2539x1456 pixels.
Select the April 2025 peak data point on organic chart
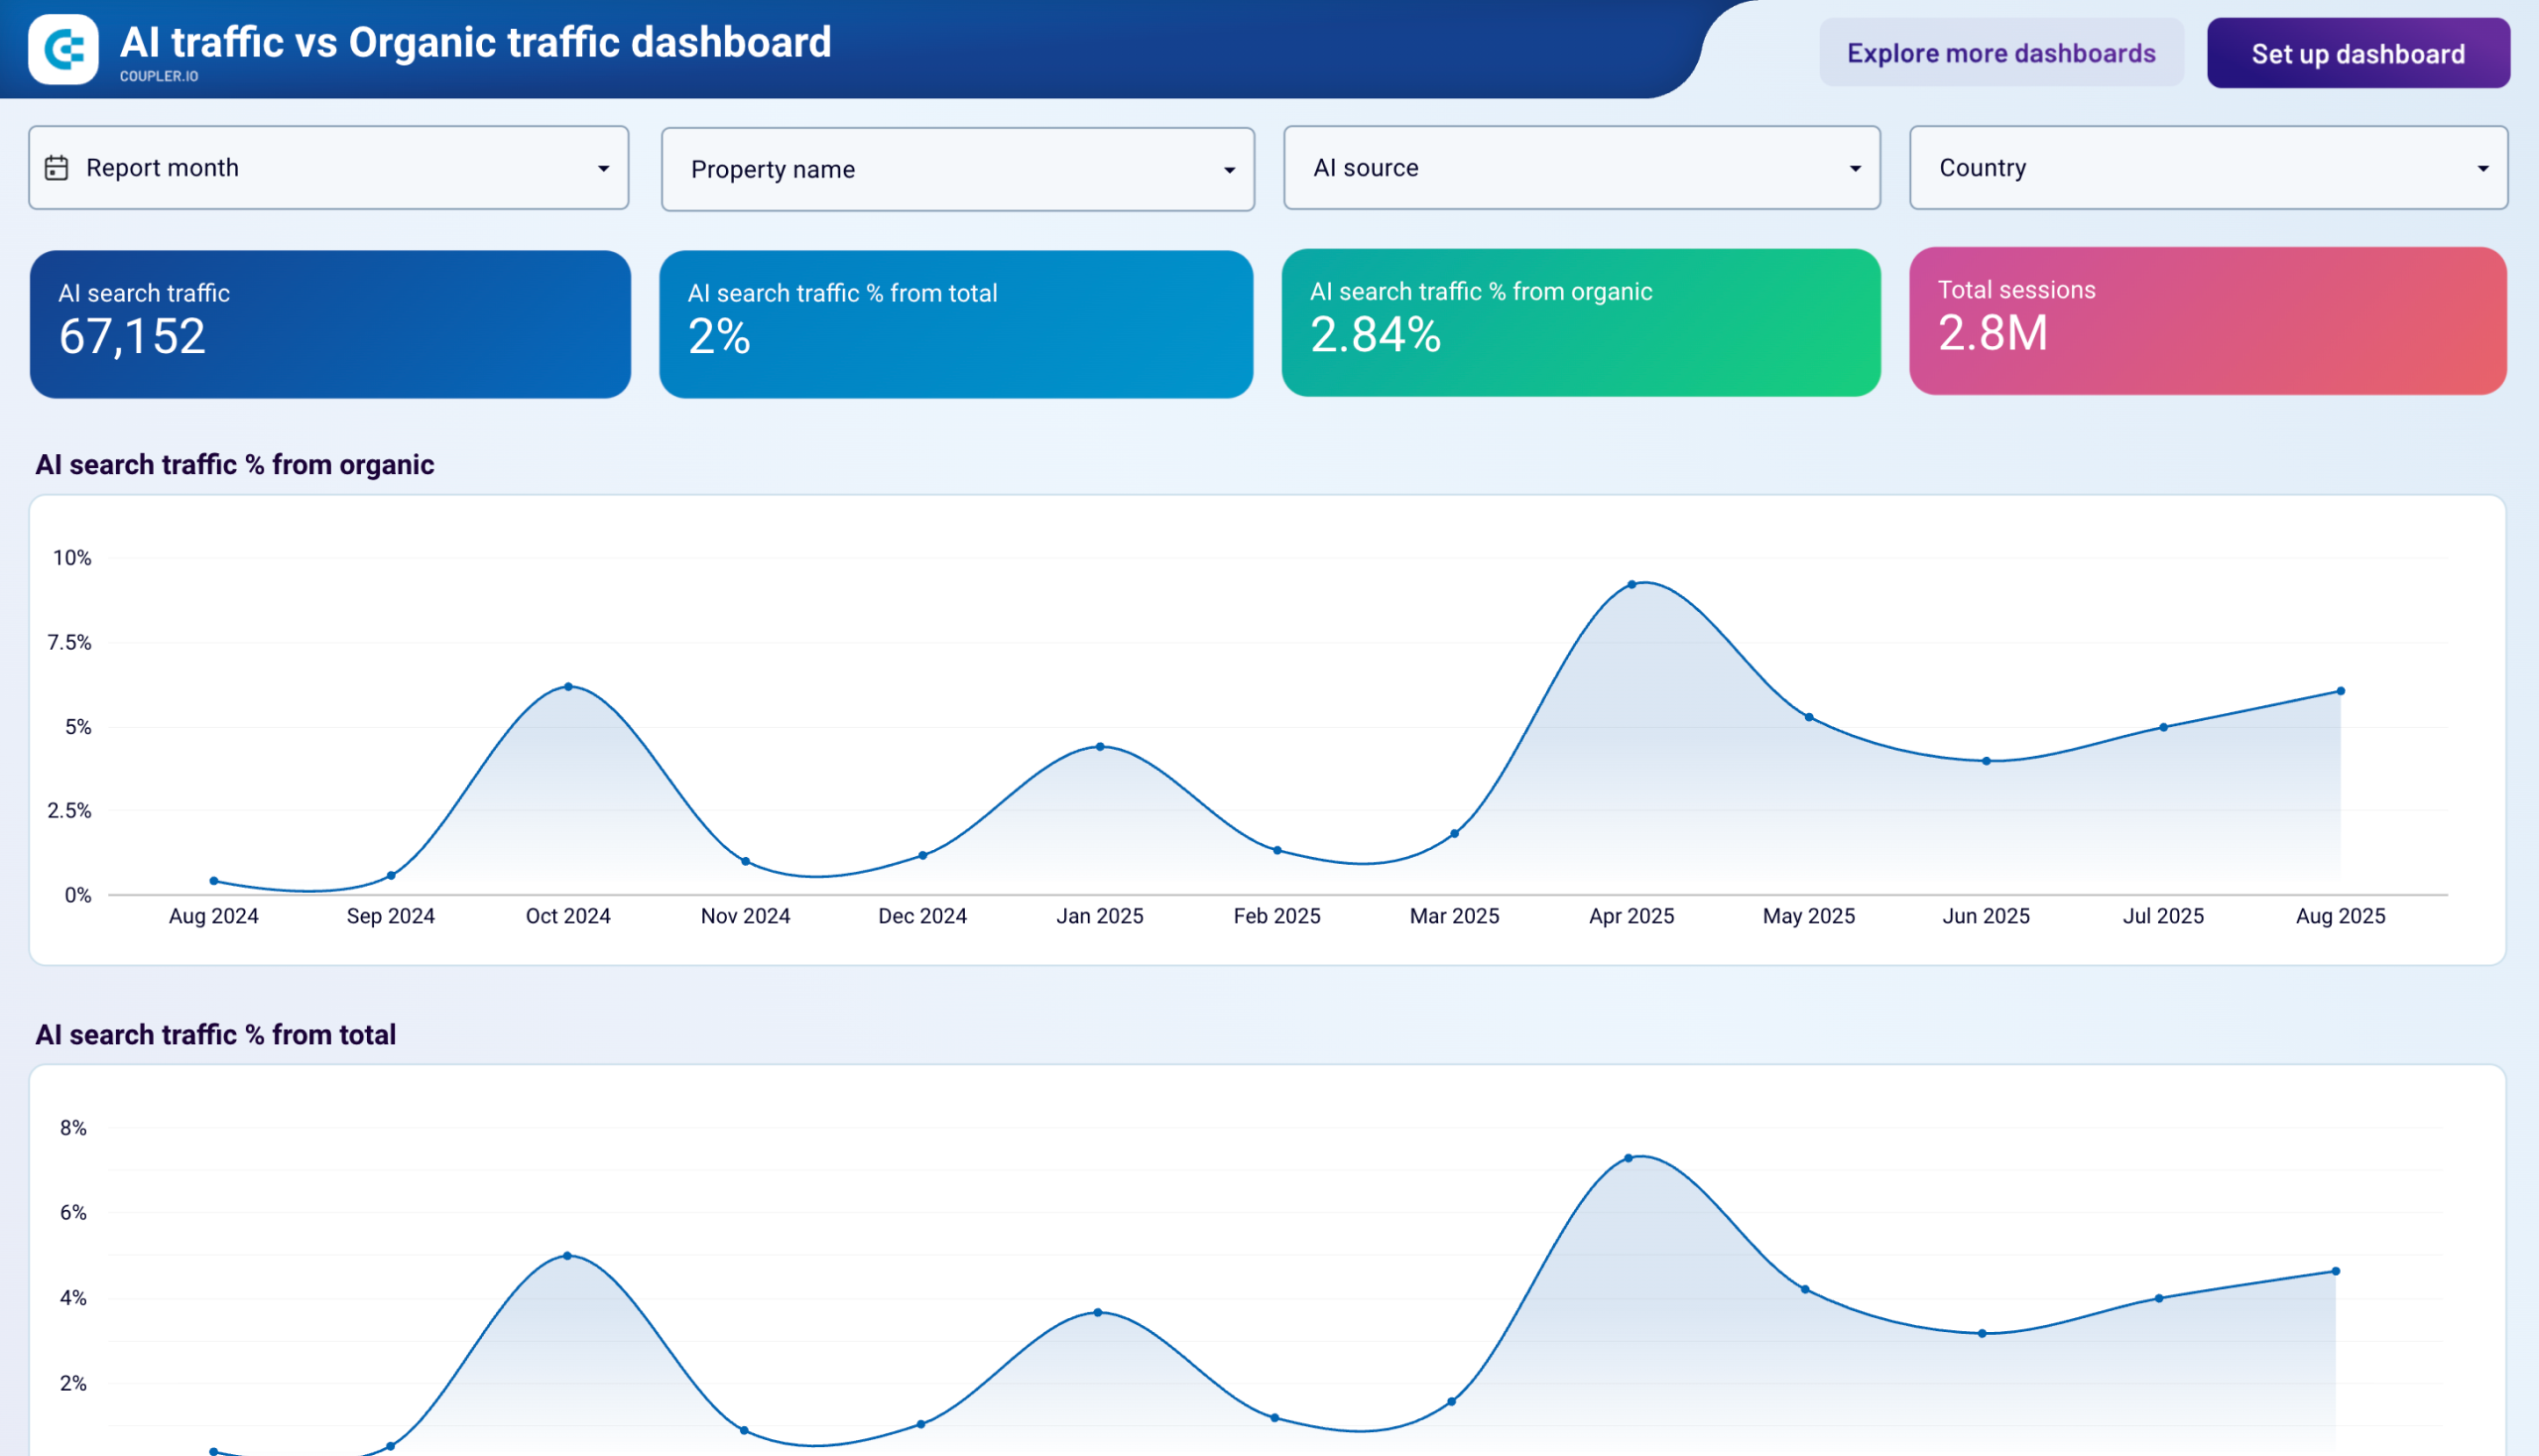click(x=1633, y=582)
